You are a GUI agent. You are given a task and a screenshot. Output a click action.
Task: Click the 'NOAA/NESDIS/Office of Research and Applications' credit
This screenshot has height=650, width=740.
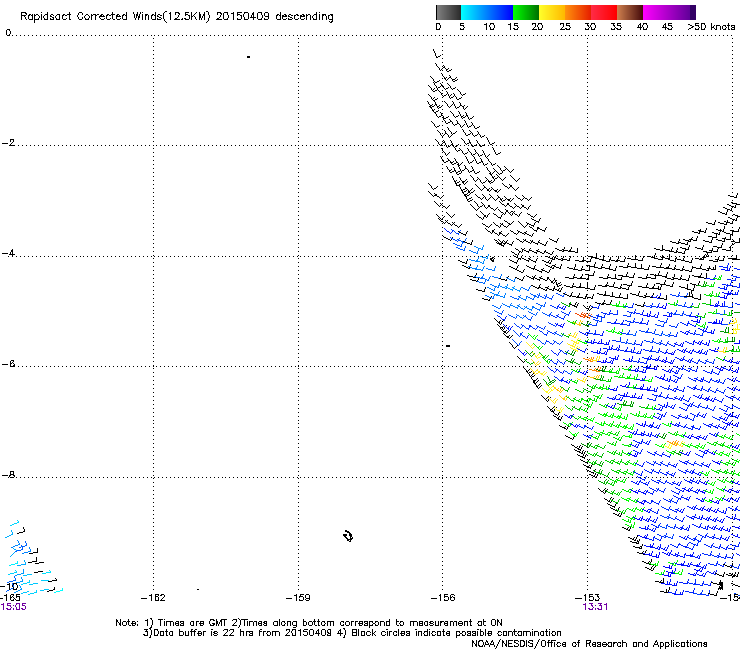[x=589, y=644]
